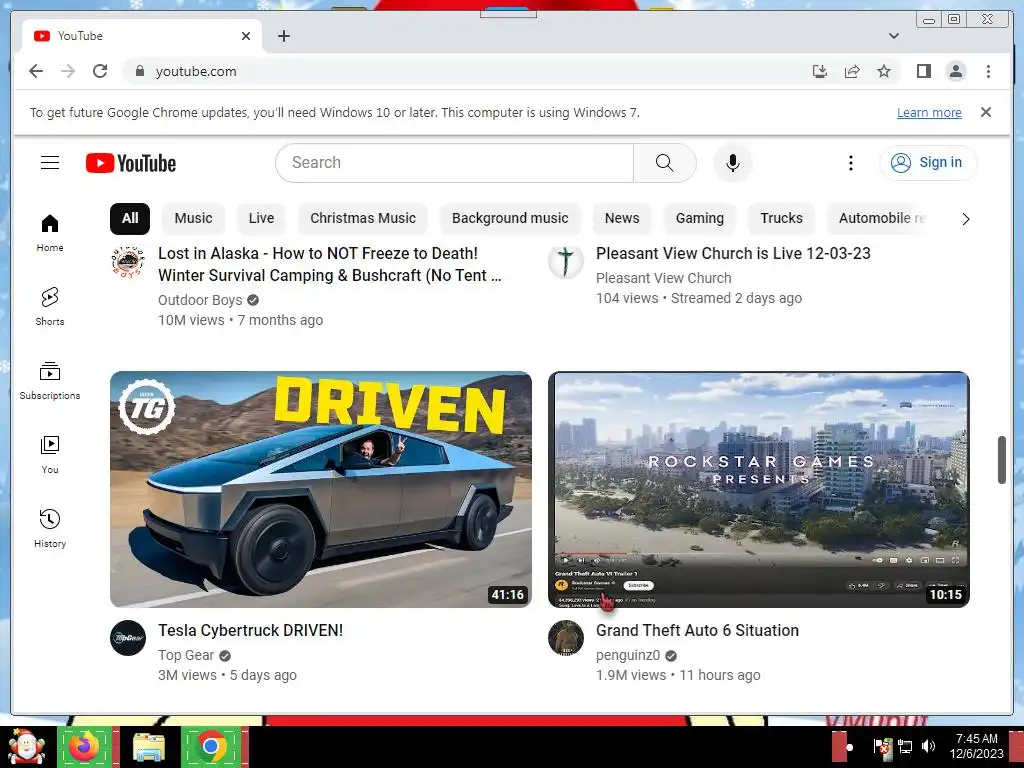Screen dimensions: 1024x768
Task: Start voice search with microphone
Action: tap(733, 163)
